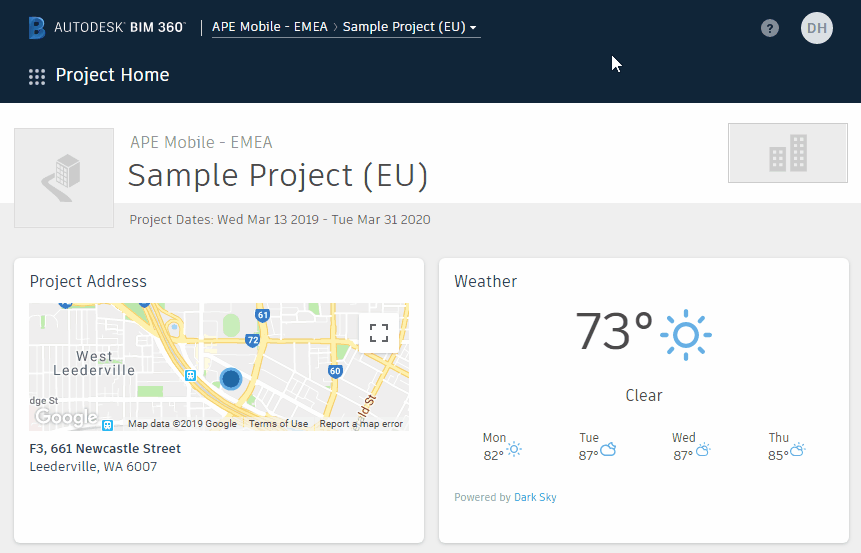Select the Wednesday forecast entry

691,447
